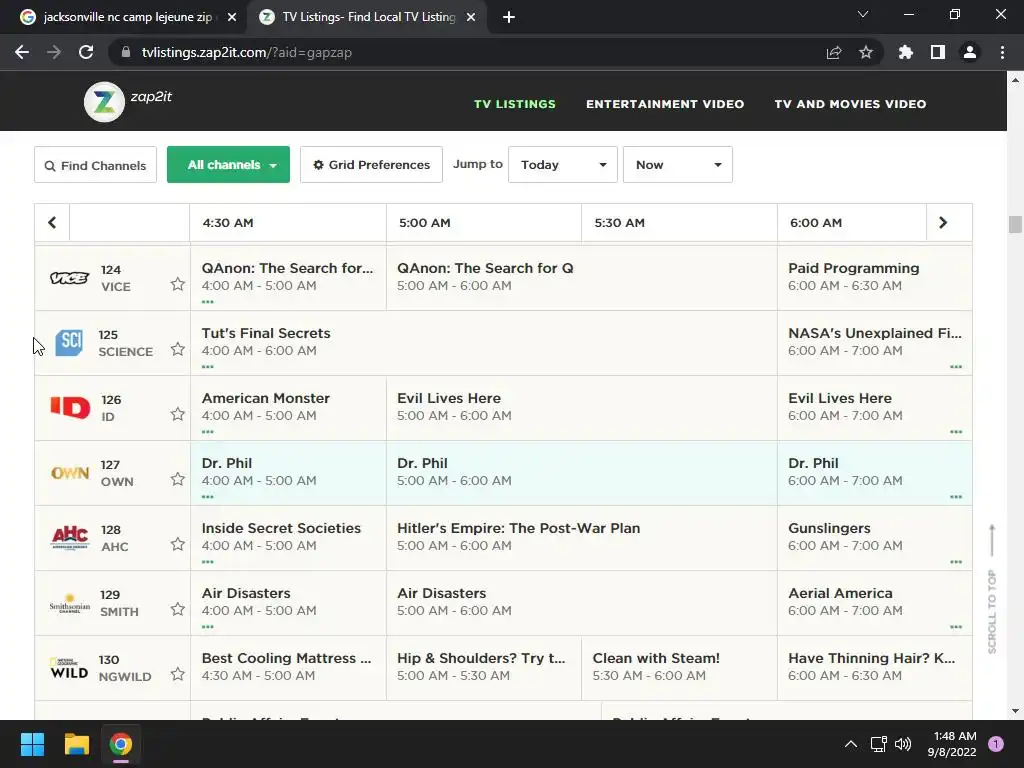Open the OWN channel logo

pos(70,473)
